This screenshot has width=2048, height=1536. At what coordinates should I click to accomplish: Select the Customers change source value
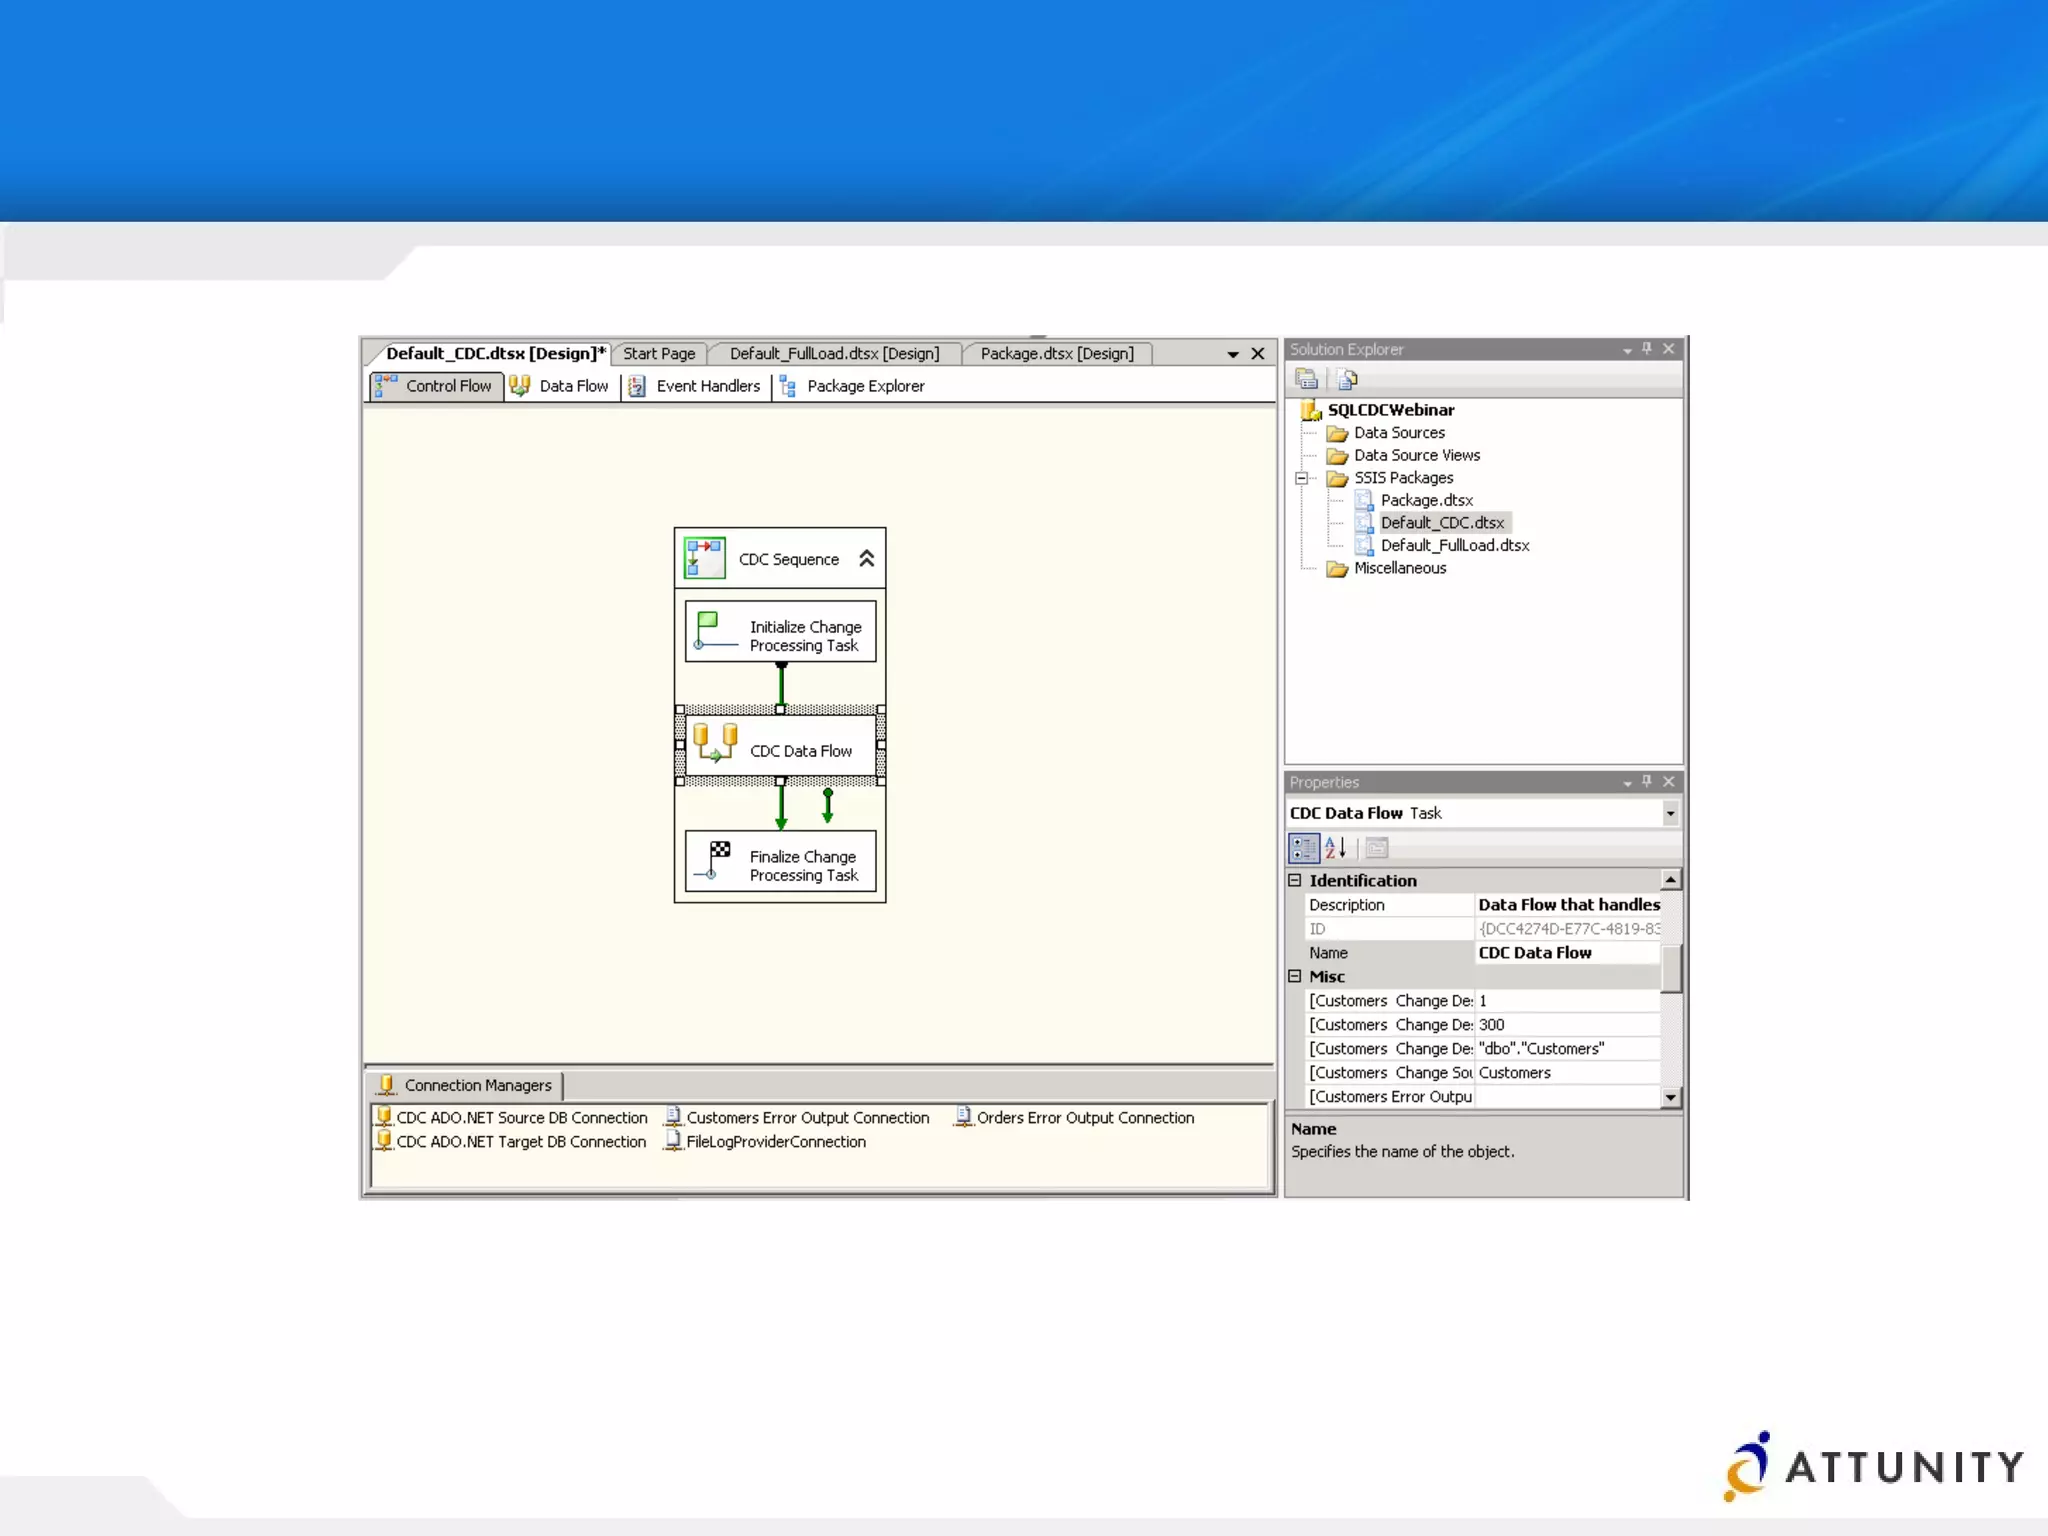coord(1568,1073)
